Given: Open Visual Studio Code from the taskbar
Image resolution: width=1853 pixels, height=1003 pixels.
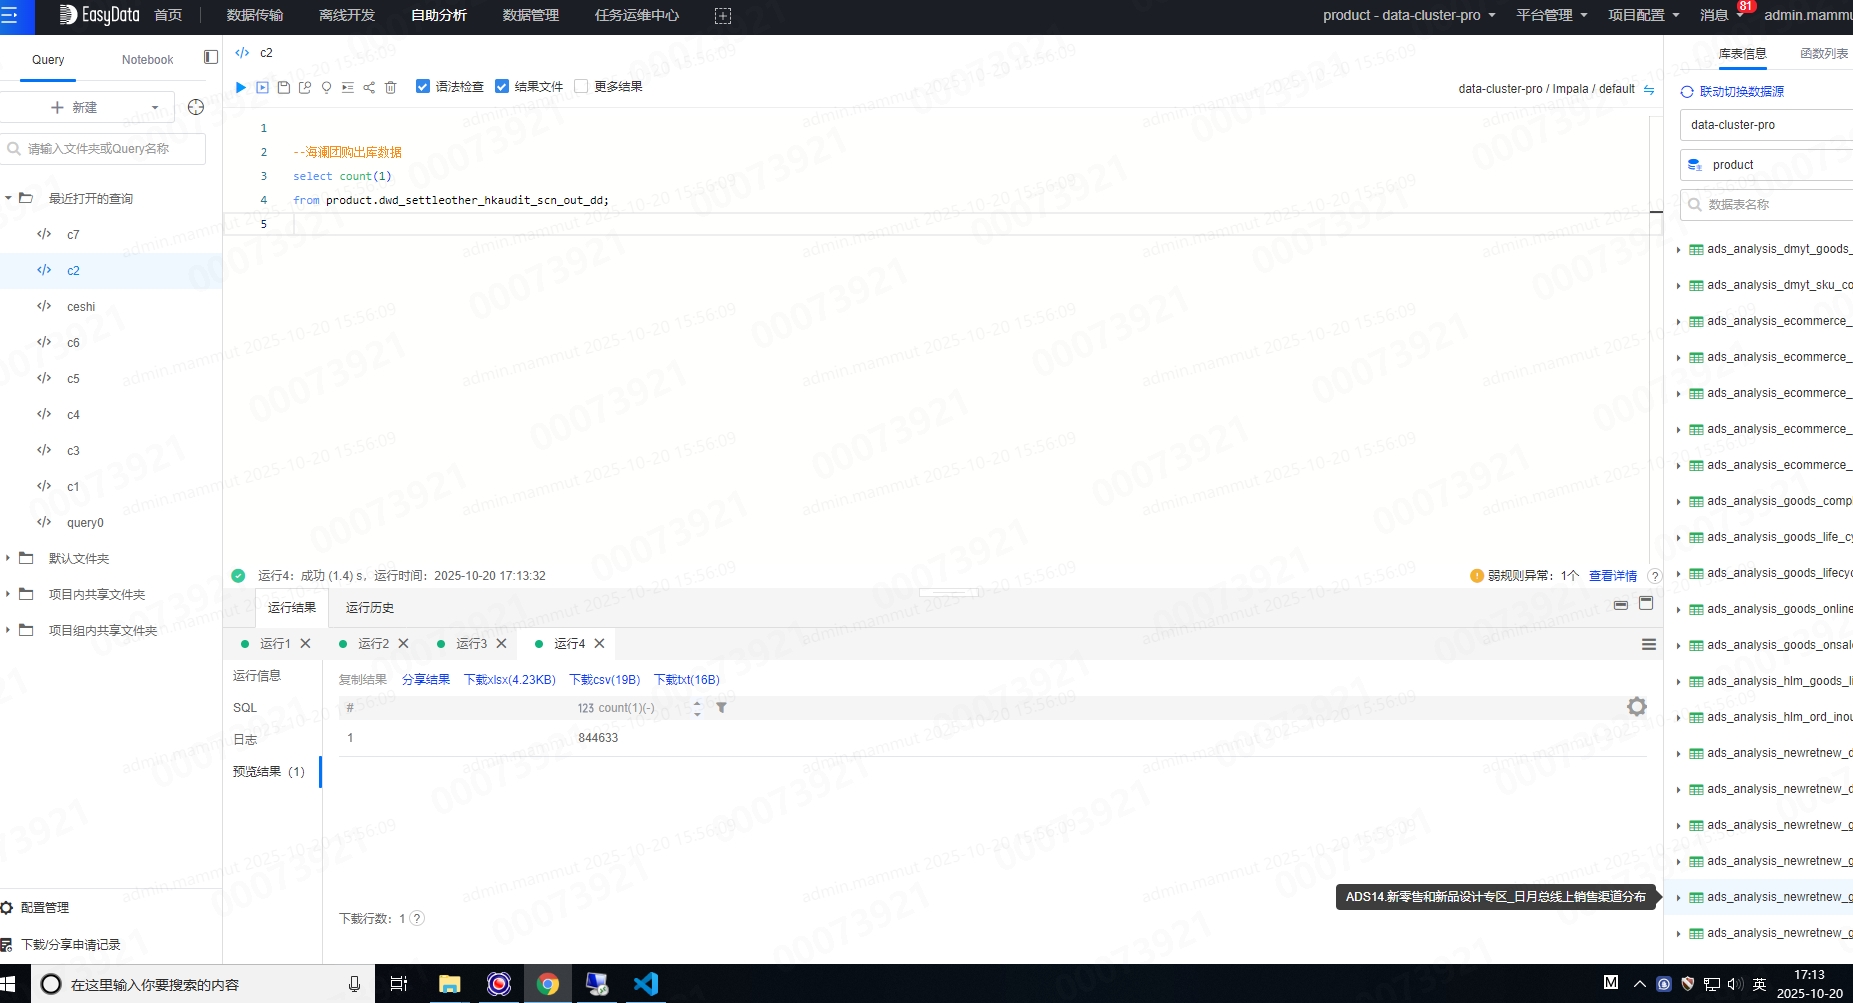Looking at the screenshot, I should click(x=645, y=984).
